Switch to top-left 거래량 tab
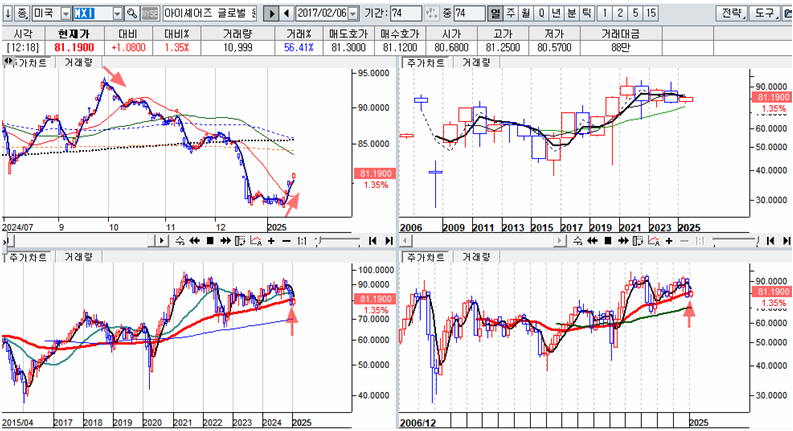Screen dimensions: 793x431 78,63
